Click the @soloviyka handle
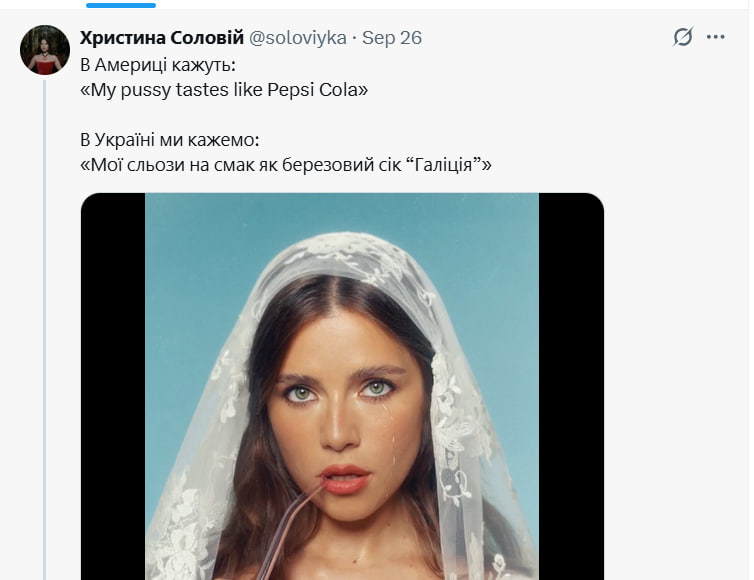 (297, 38)
